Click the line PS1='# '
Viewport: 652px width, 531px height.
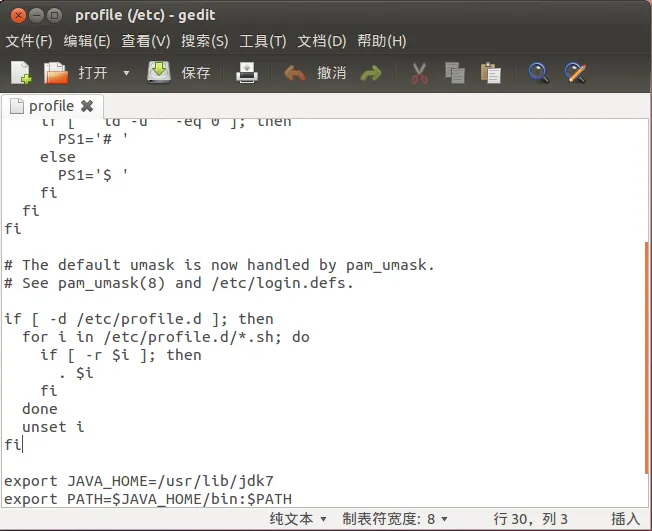[93, 139]
